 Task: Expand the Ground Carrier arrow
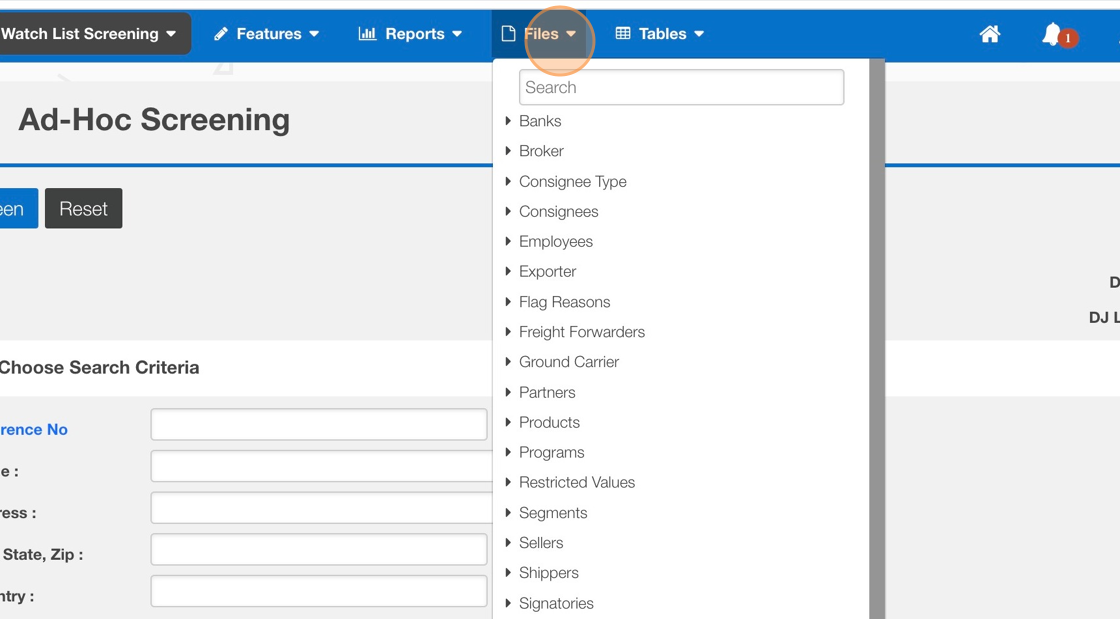(508, 362)
